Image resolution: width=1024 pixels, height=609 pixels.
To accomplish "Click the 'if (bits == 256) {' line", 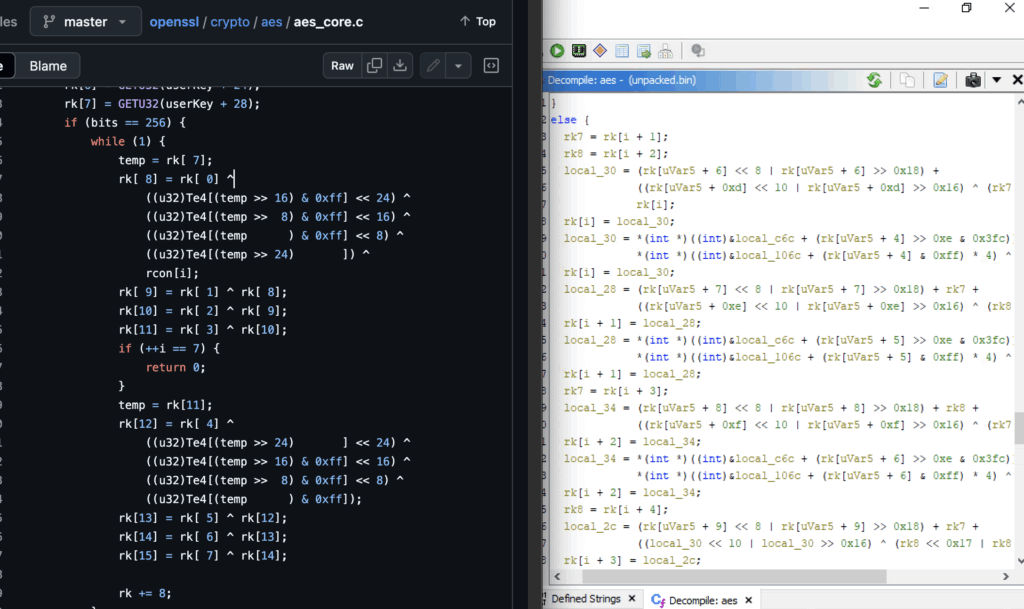I will [x=125, y=122].
